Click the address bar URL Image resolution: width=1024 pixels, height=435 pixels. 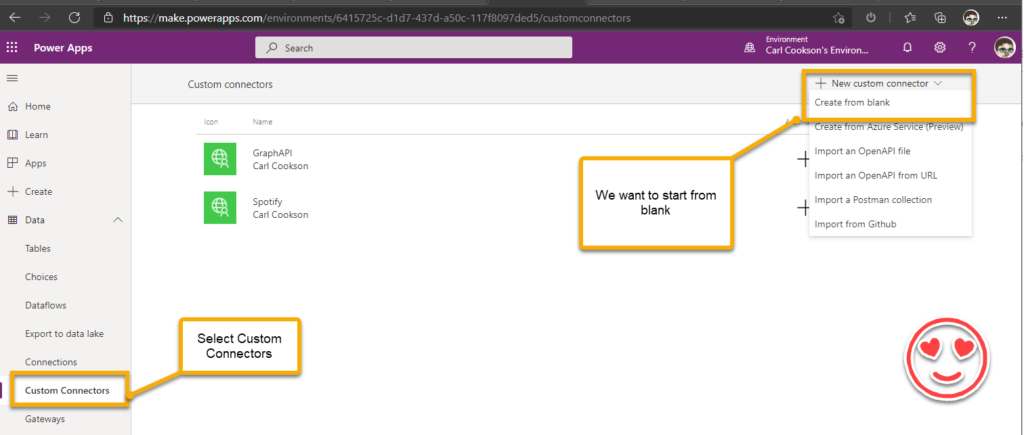[377, 18]
